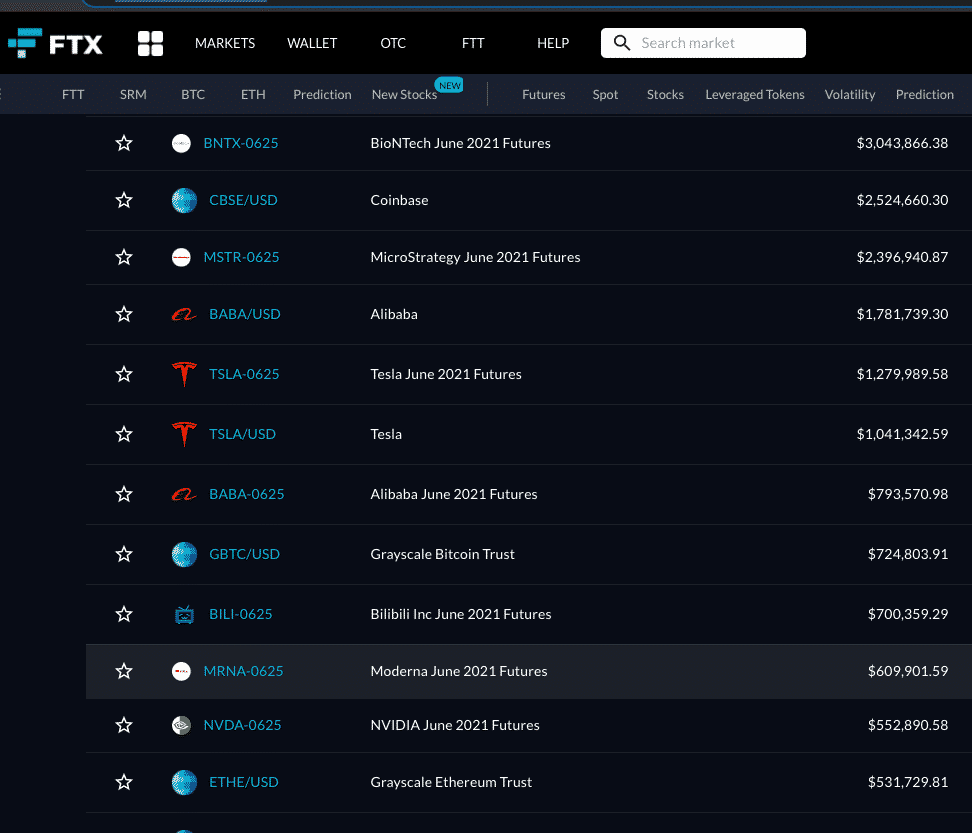This screenshot has width=972, height=833.
Task: Select the Spot category tab
Action: 605,95
